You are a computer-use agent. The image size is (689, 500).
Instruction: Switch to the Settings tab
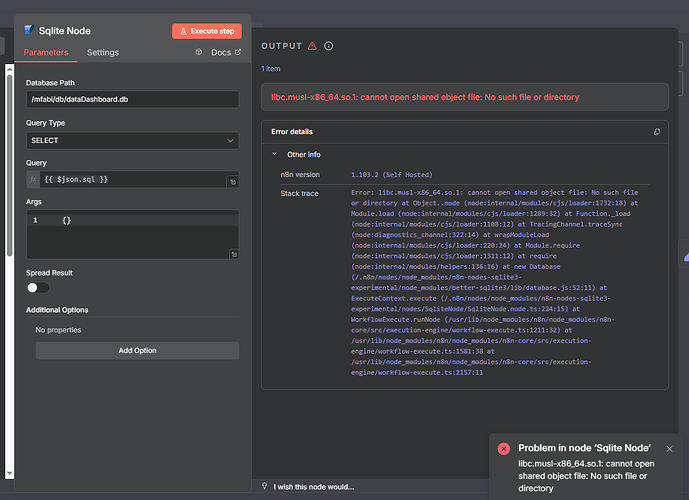(103, 52)
